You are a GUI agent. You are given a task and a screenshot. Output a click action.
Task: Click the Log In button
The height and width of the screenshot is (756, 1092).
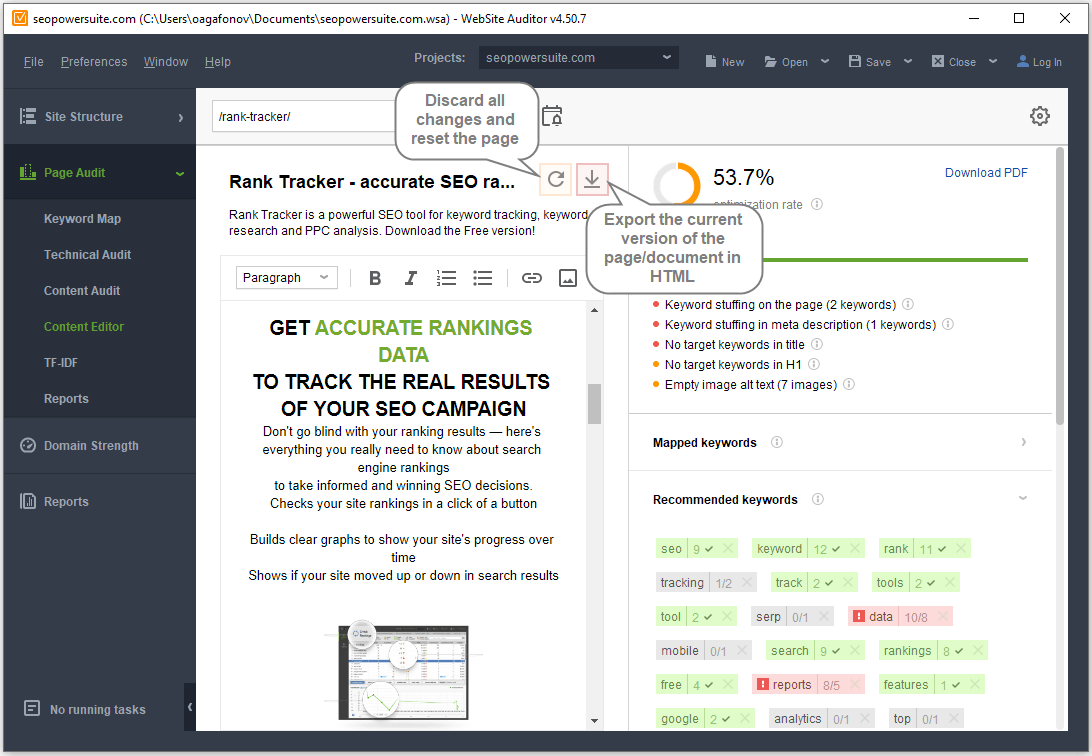1039,62
